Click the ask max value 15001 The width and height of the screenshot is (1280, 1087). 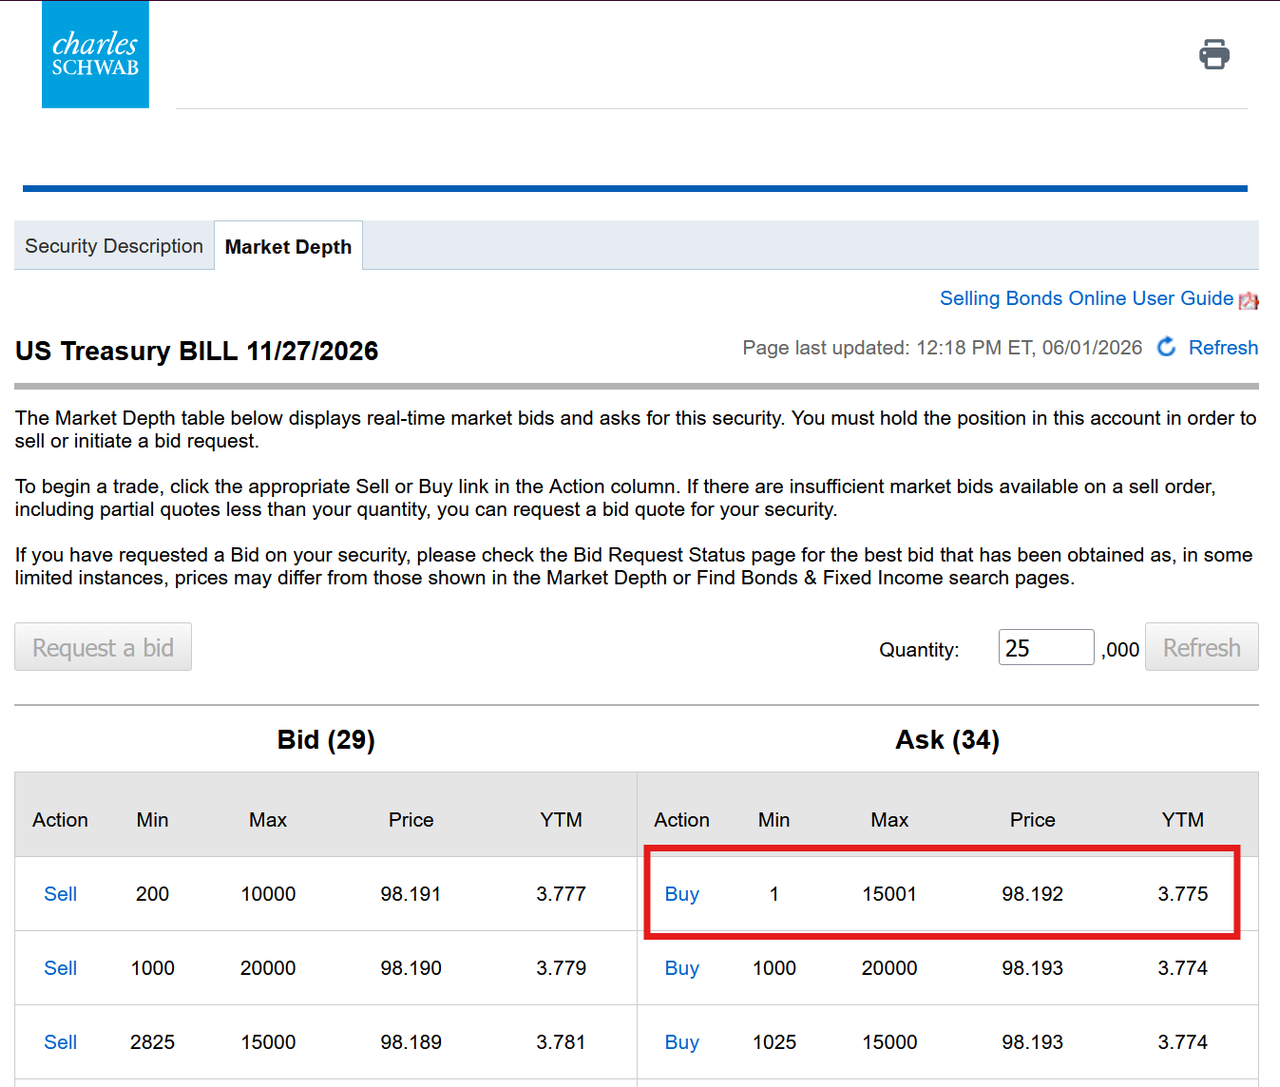(890, 894)
